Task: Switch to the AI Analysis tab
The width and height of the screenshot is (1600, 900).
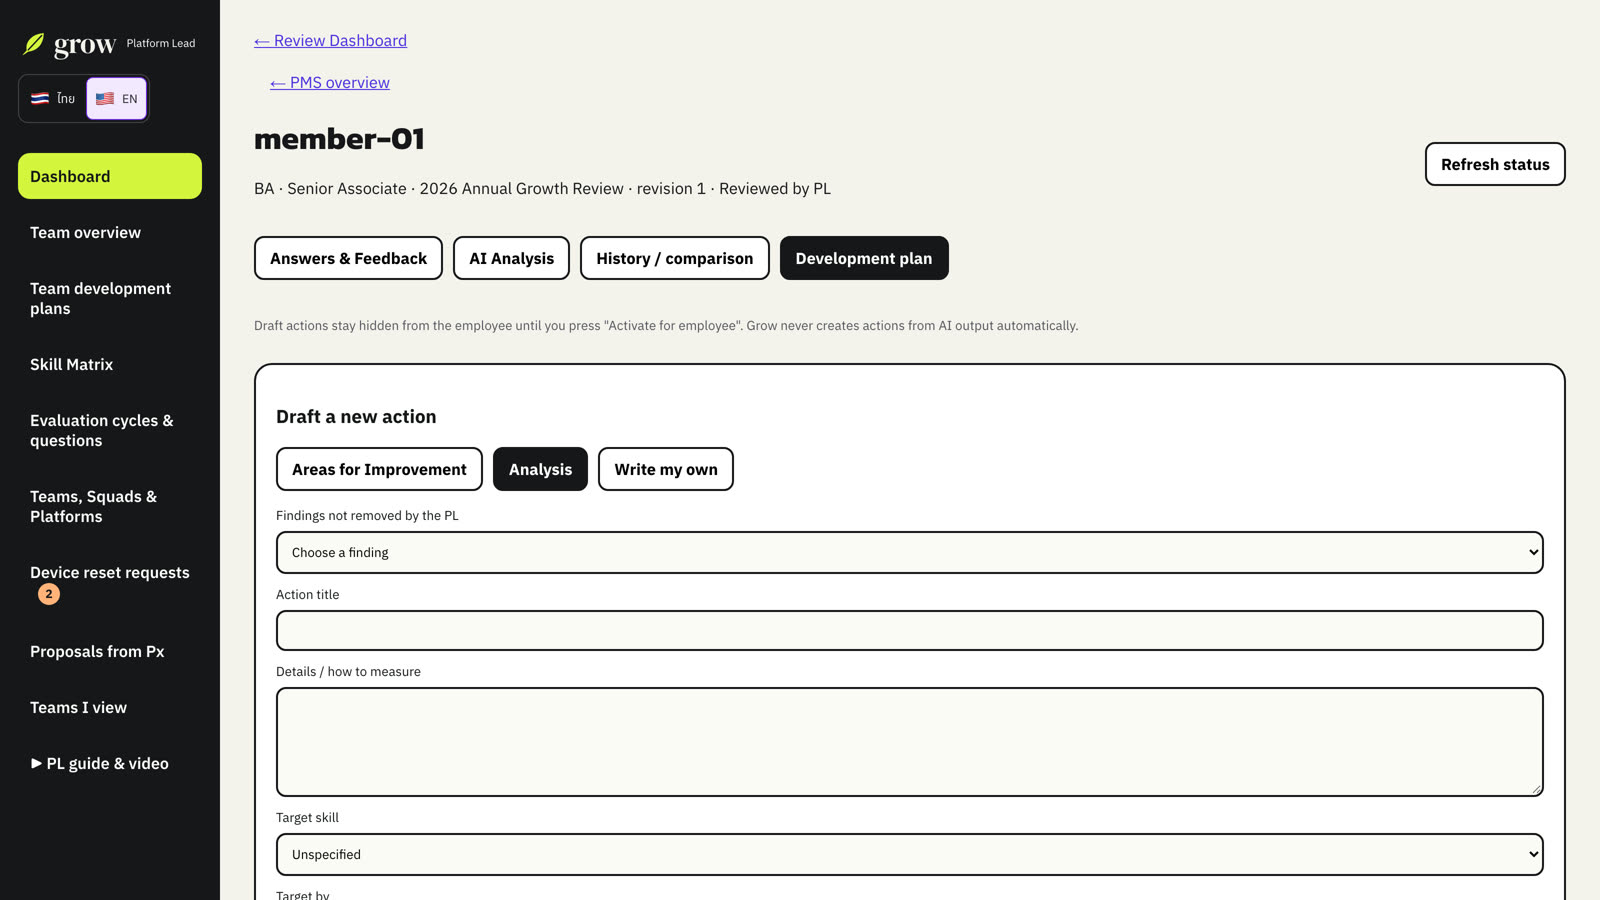Action: click(x=511, y=258)
